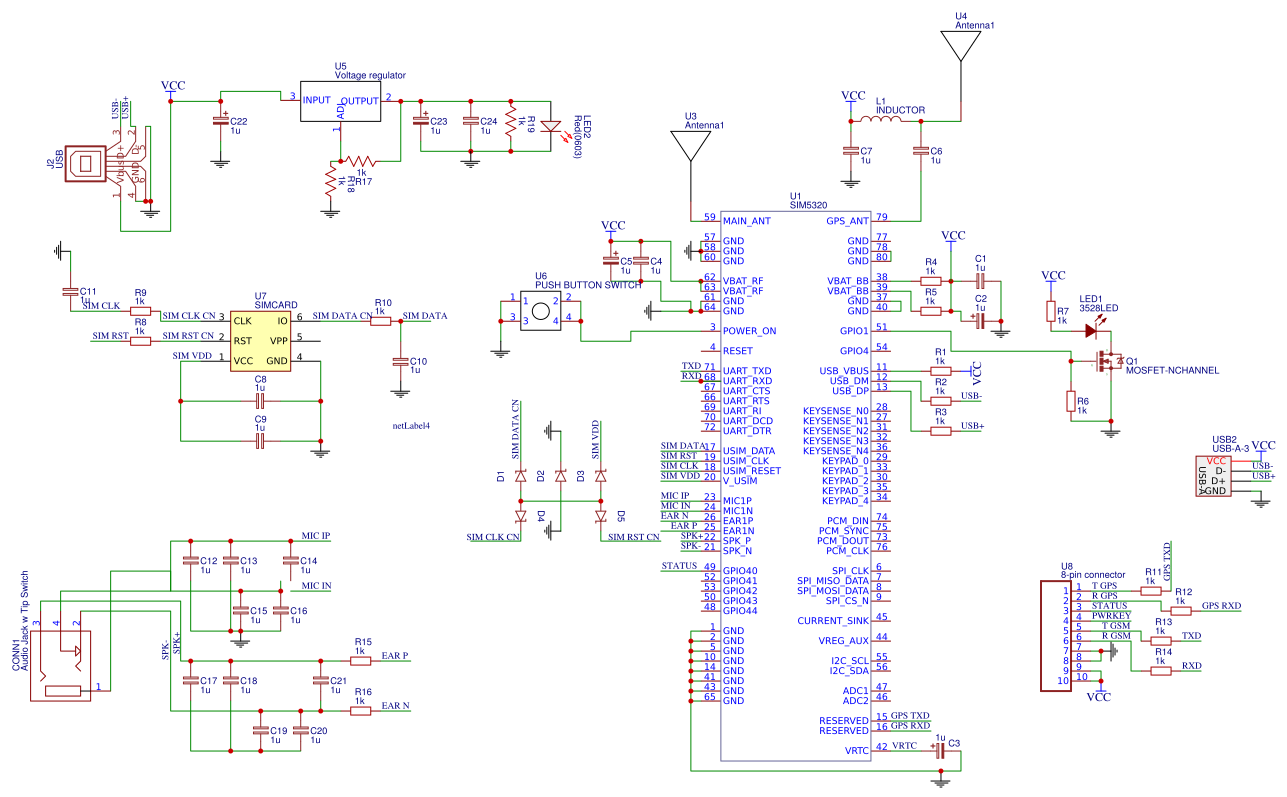
Task: Click the U4 Antenna1 symbol
Action: click(959, 47)
